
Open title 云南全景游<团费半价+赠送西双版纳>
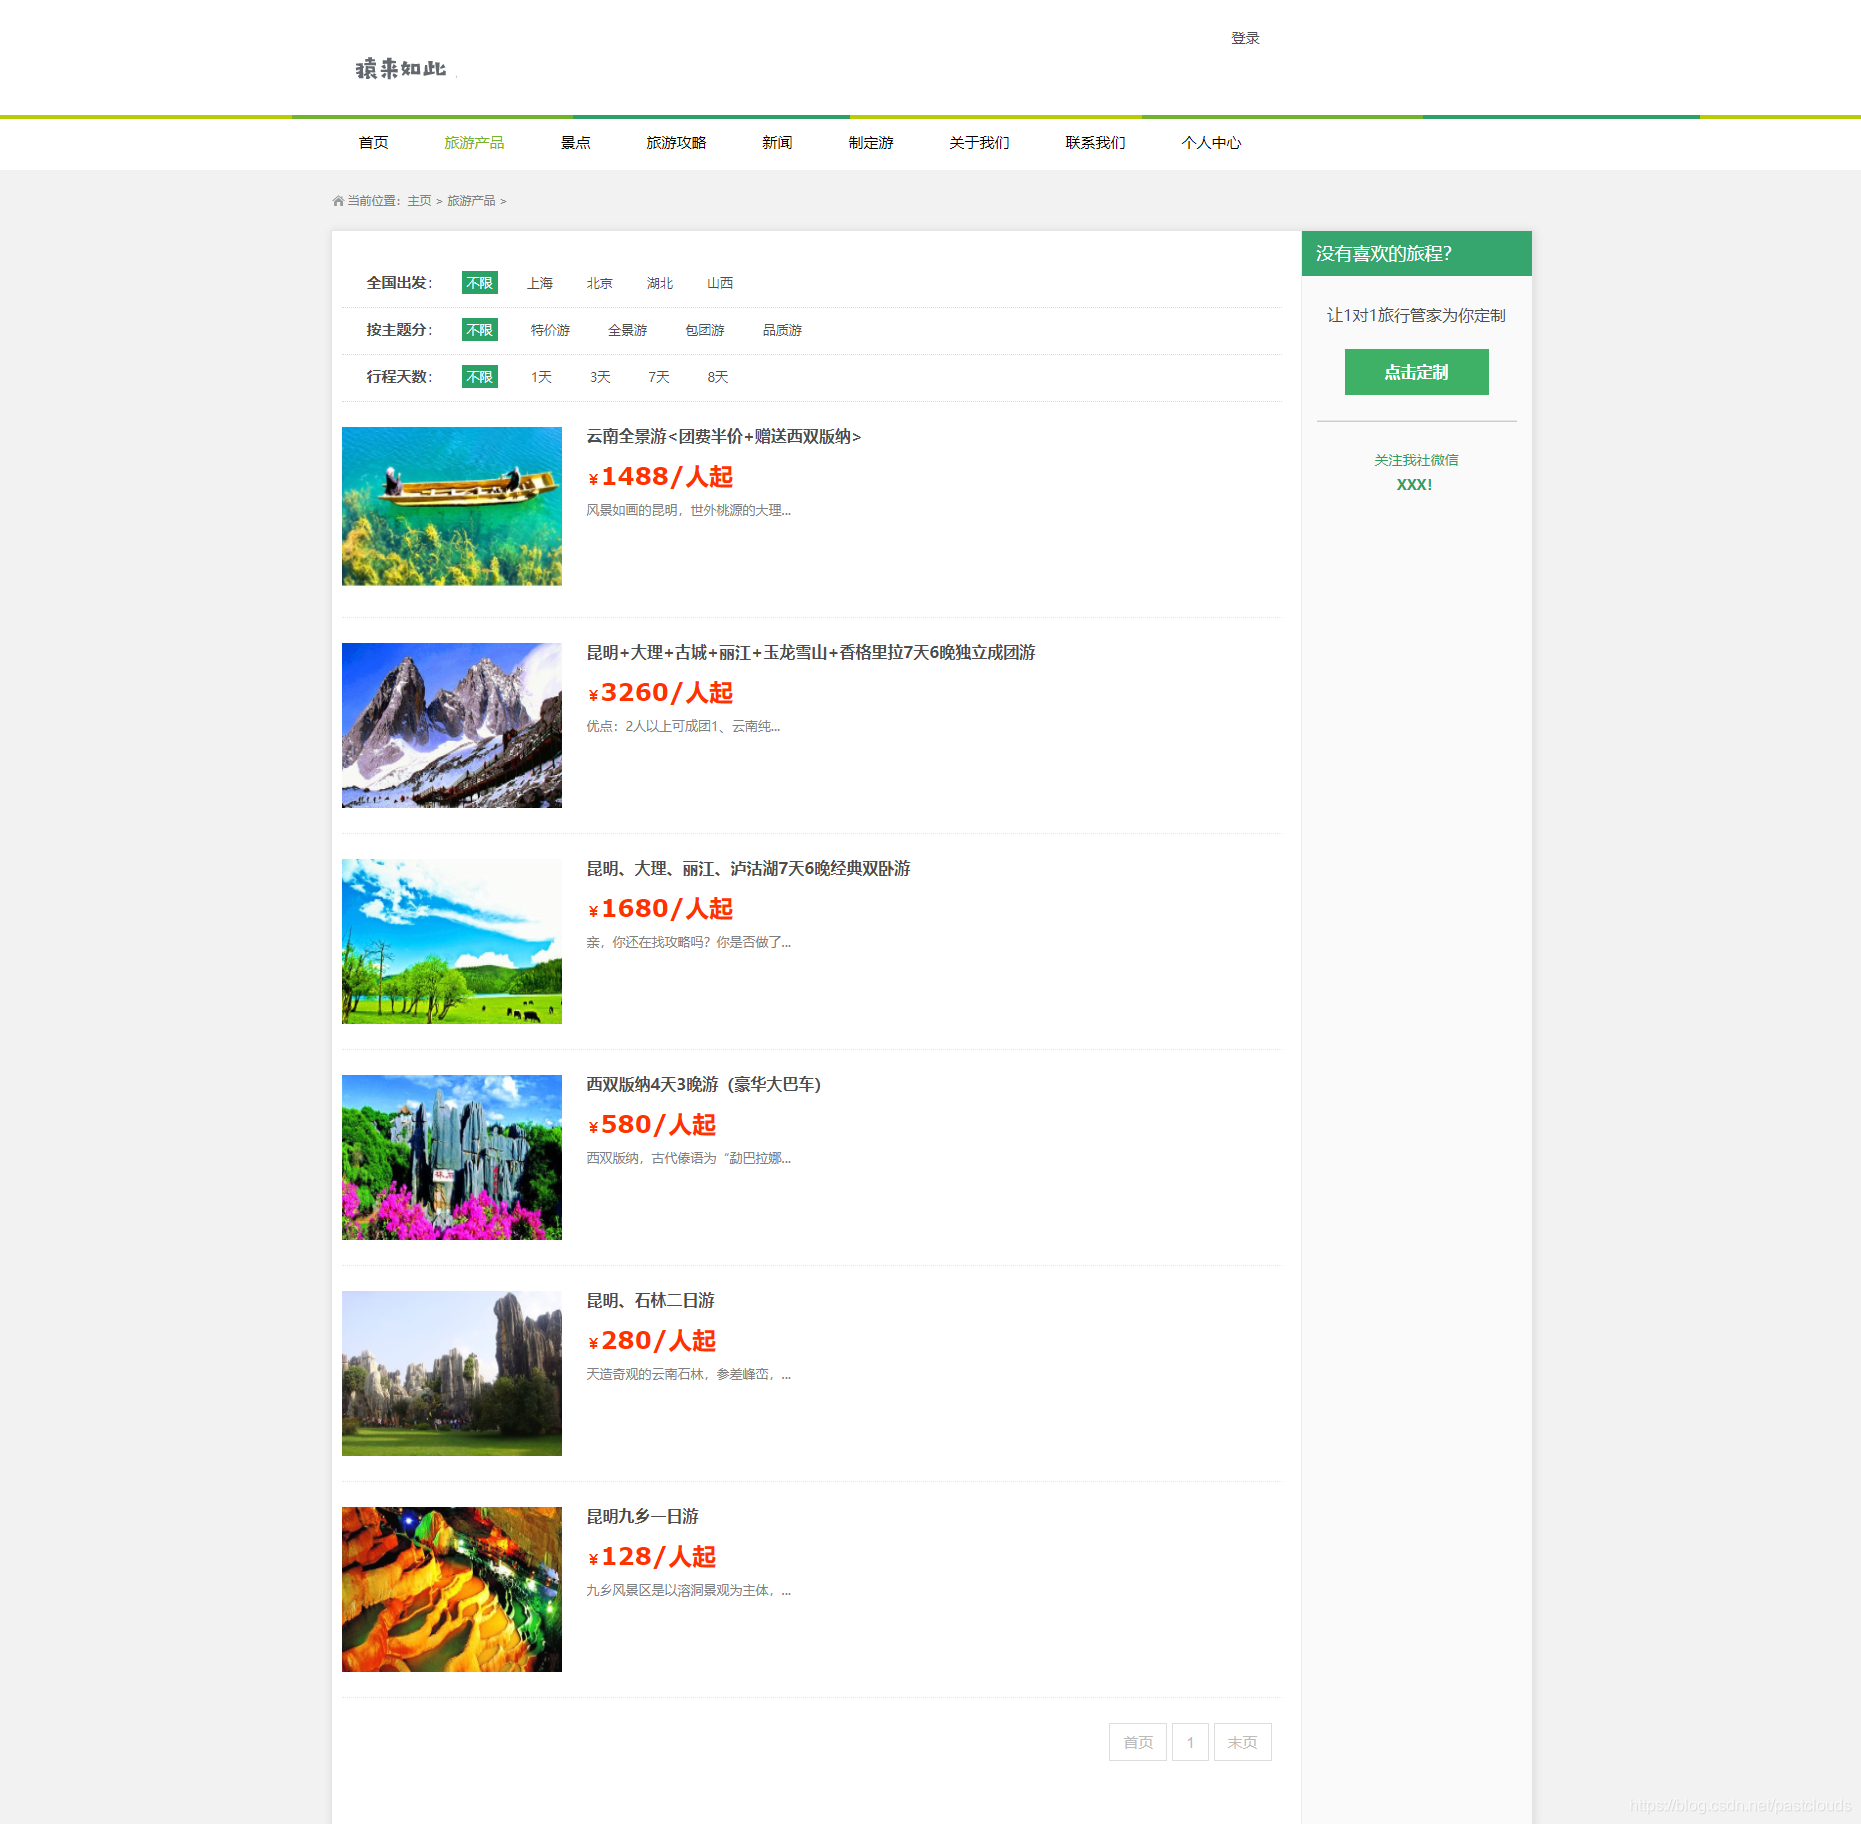click(723, 436)
